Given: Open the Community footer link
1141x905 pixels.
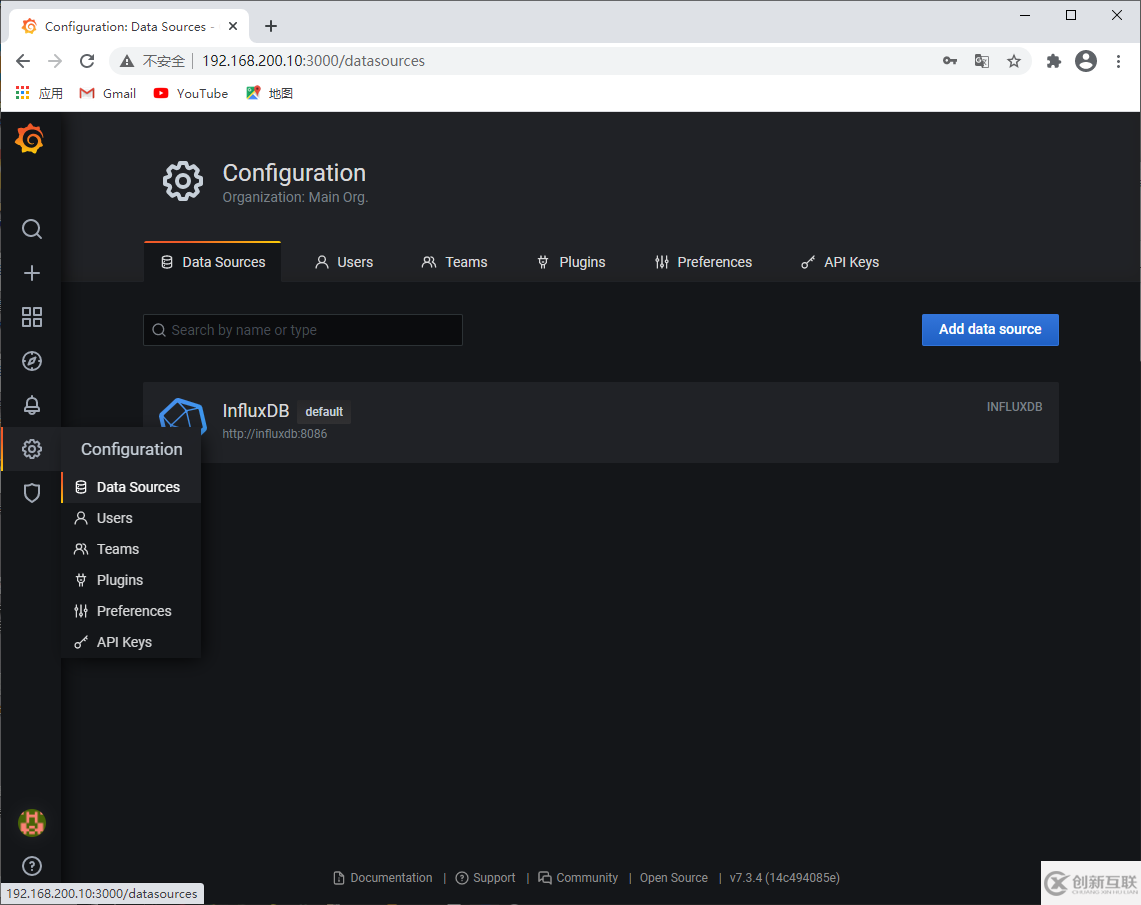Looking at the screenshot, I should [x=578, y=877].
